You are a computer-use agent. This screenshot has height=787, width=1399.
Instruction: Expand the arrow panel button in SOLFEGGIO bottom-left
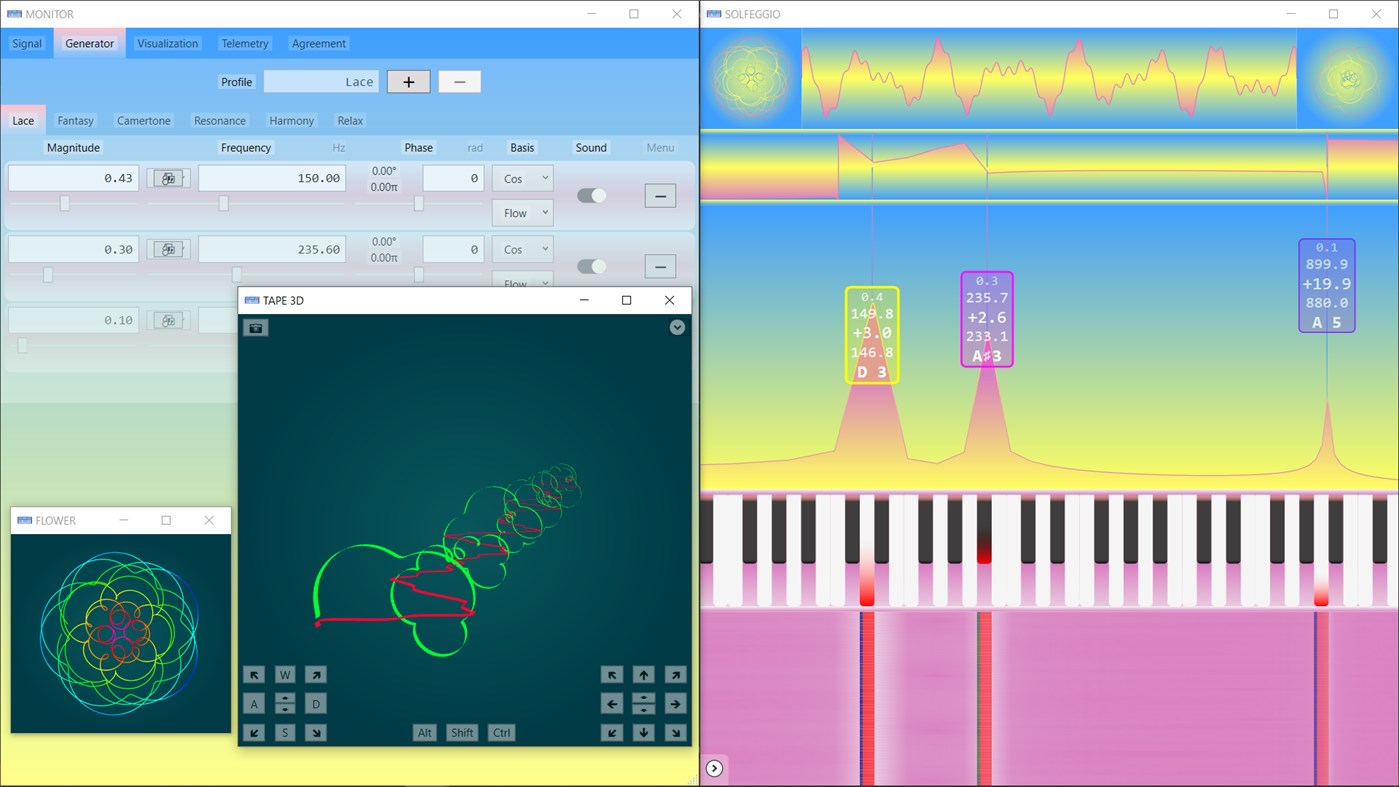coord(714,768)
